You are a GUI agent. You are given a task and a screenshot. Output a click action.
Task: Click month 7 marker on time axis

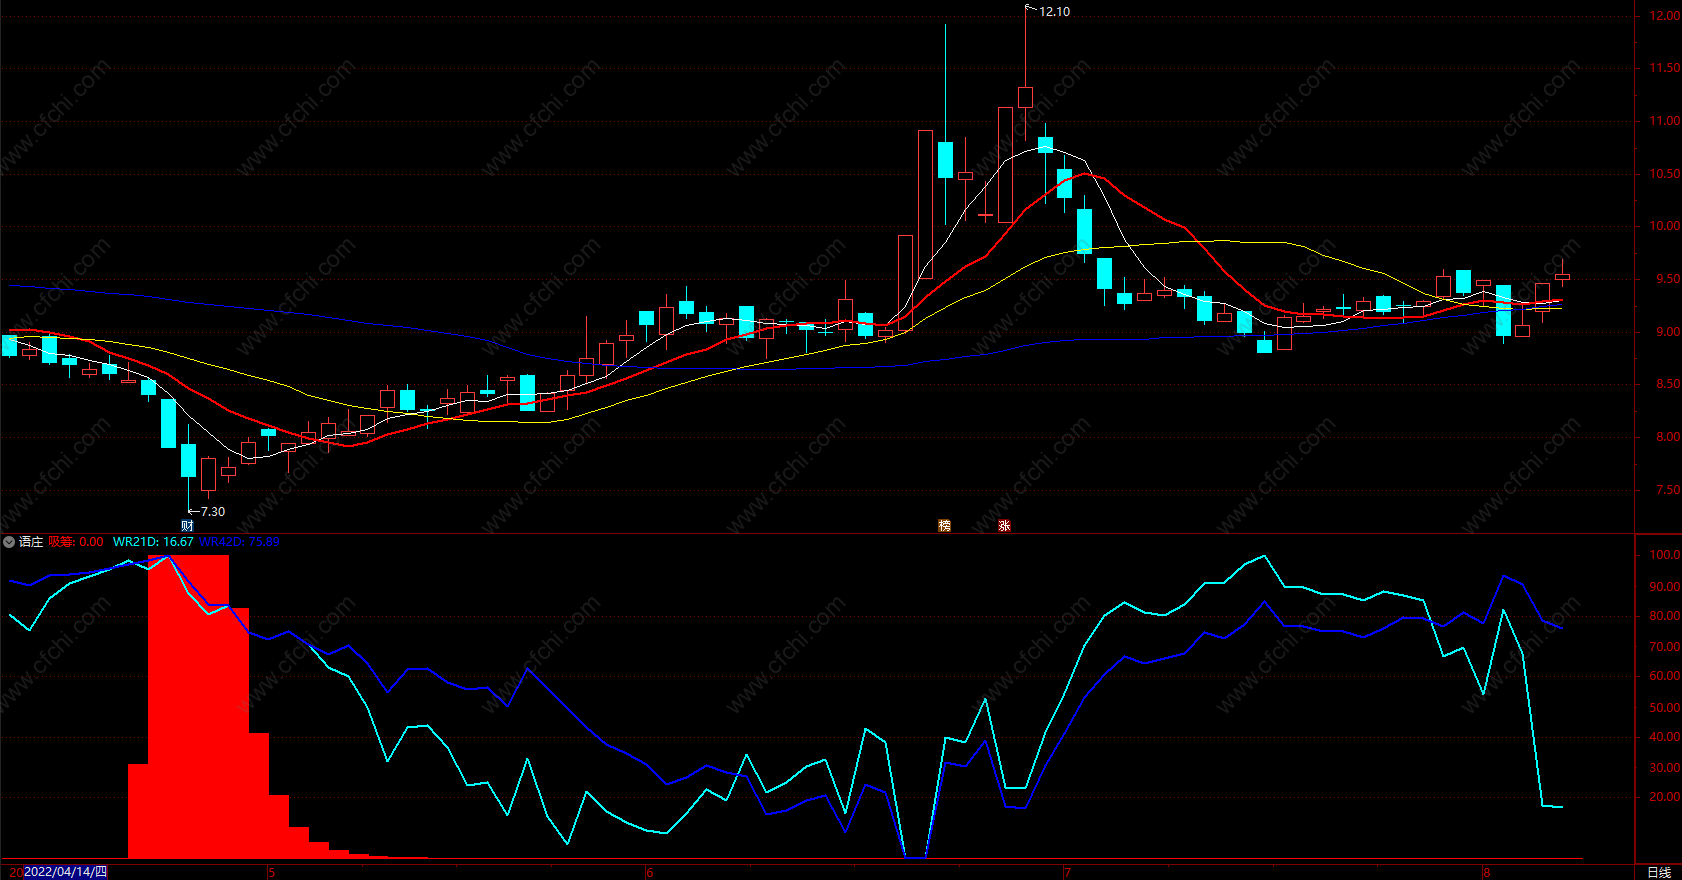pyautogui.click(x=1068, y=873)
